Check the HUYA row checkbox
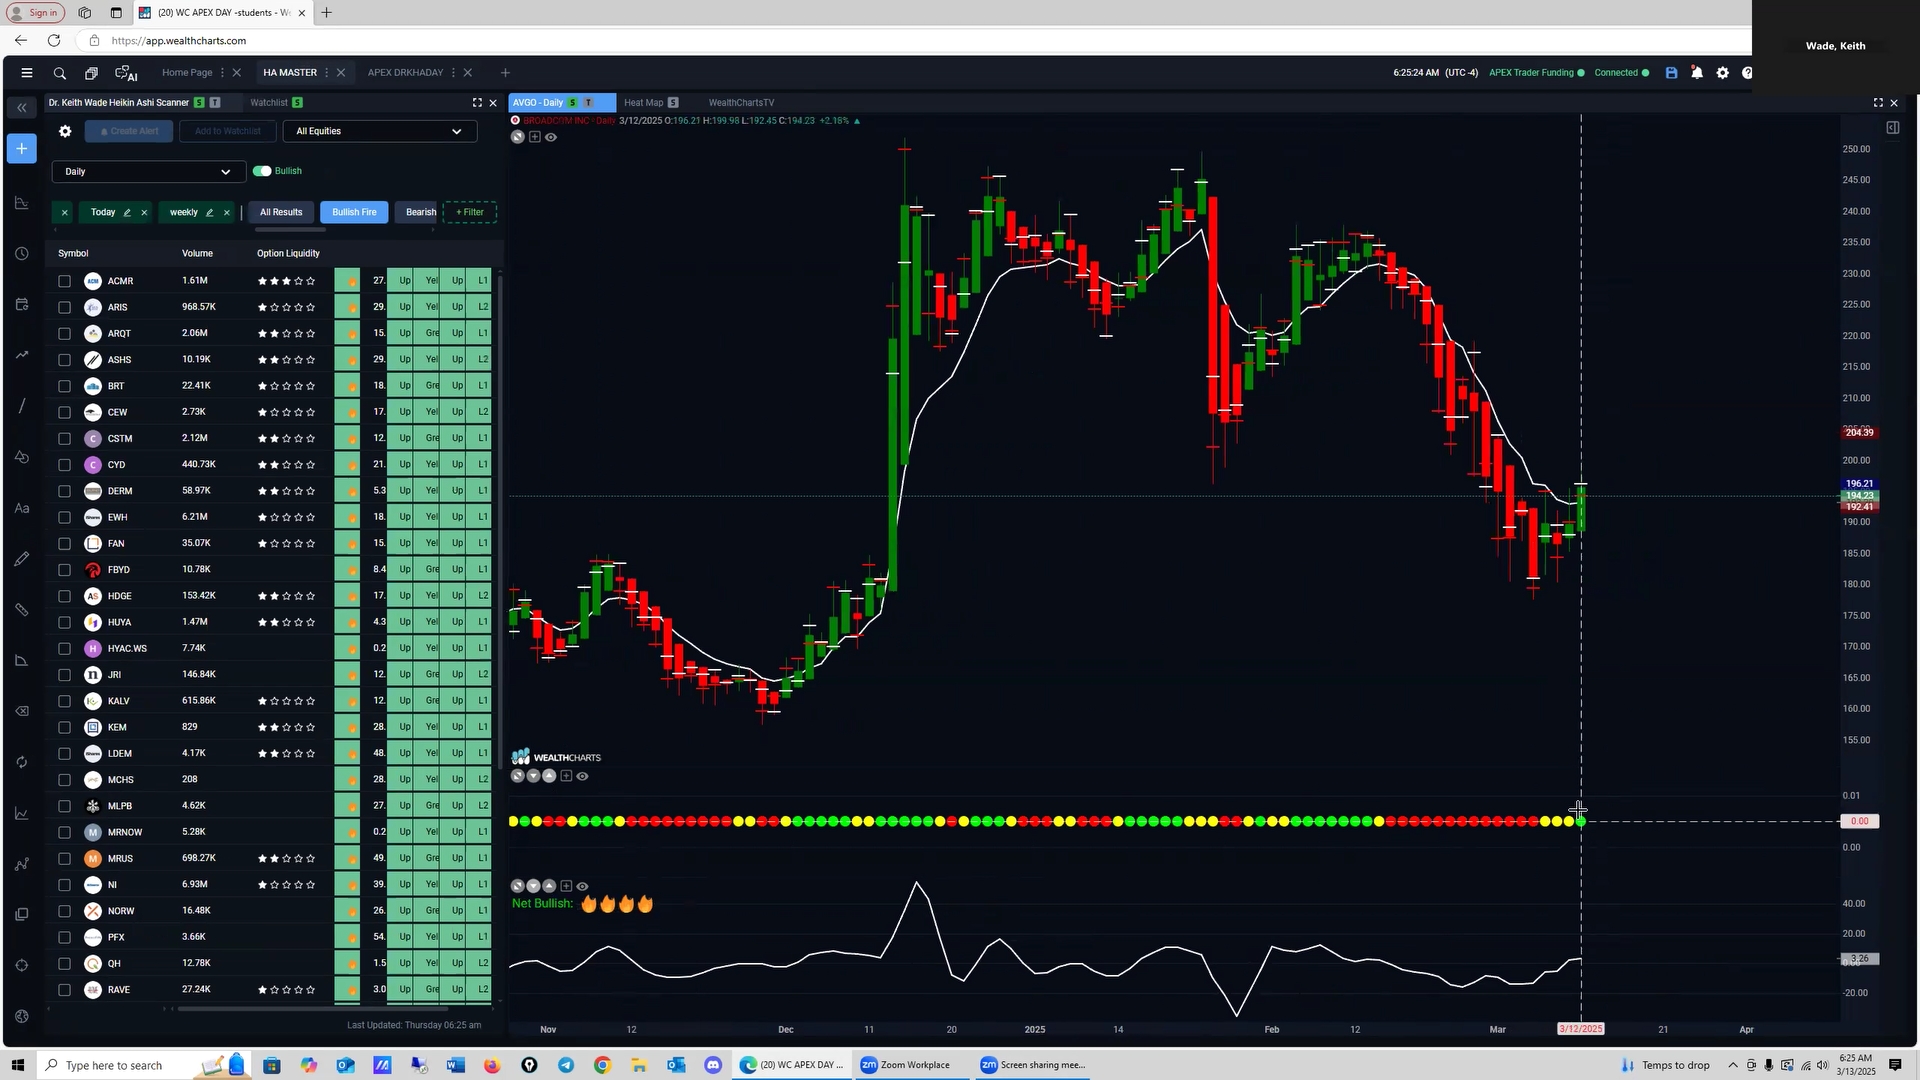 click(x=65, y=622)
